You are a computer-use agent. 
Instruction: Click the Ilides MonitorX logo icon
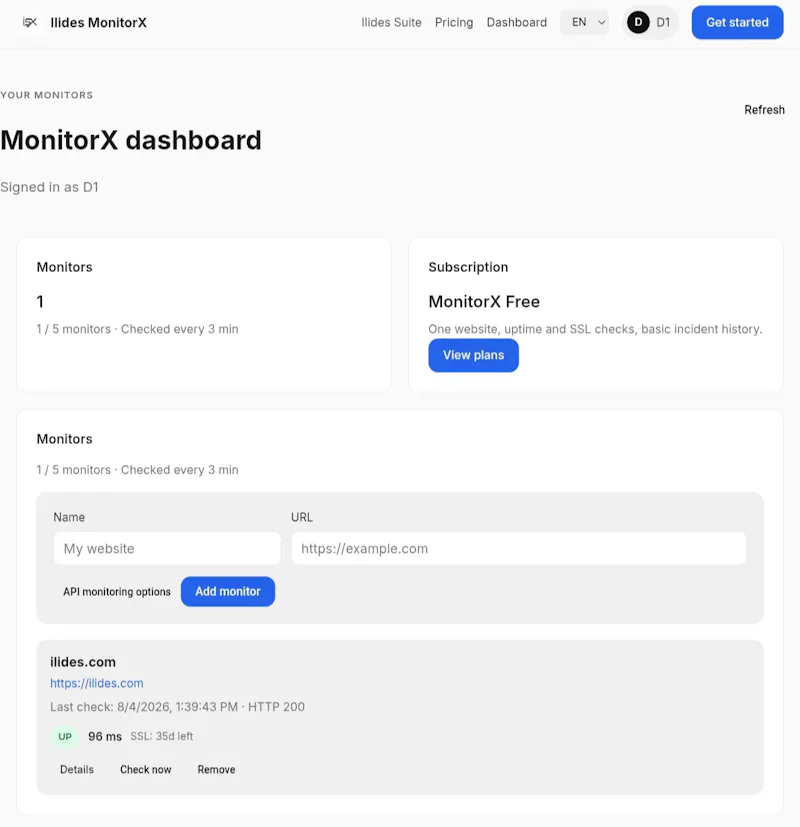pos(30,22)
